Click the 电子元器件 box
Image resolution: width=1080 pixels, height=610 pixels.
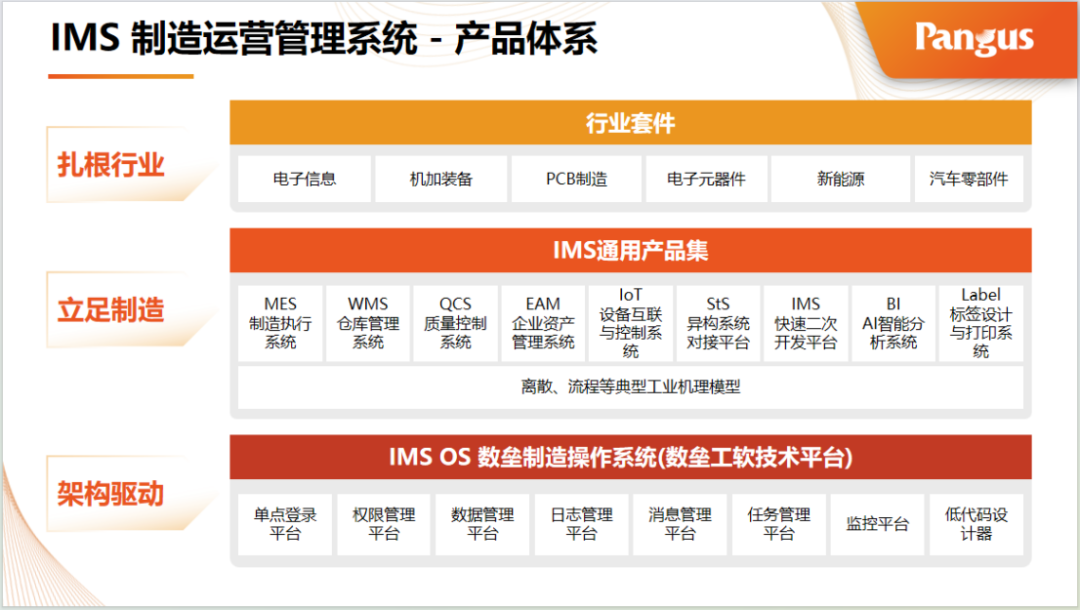pos(706,179)
